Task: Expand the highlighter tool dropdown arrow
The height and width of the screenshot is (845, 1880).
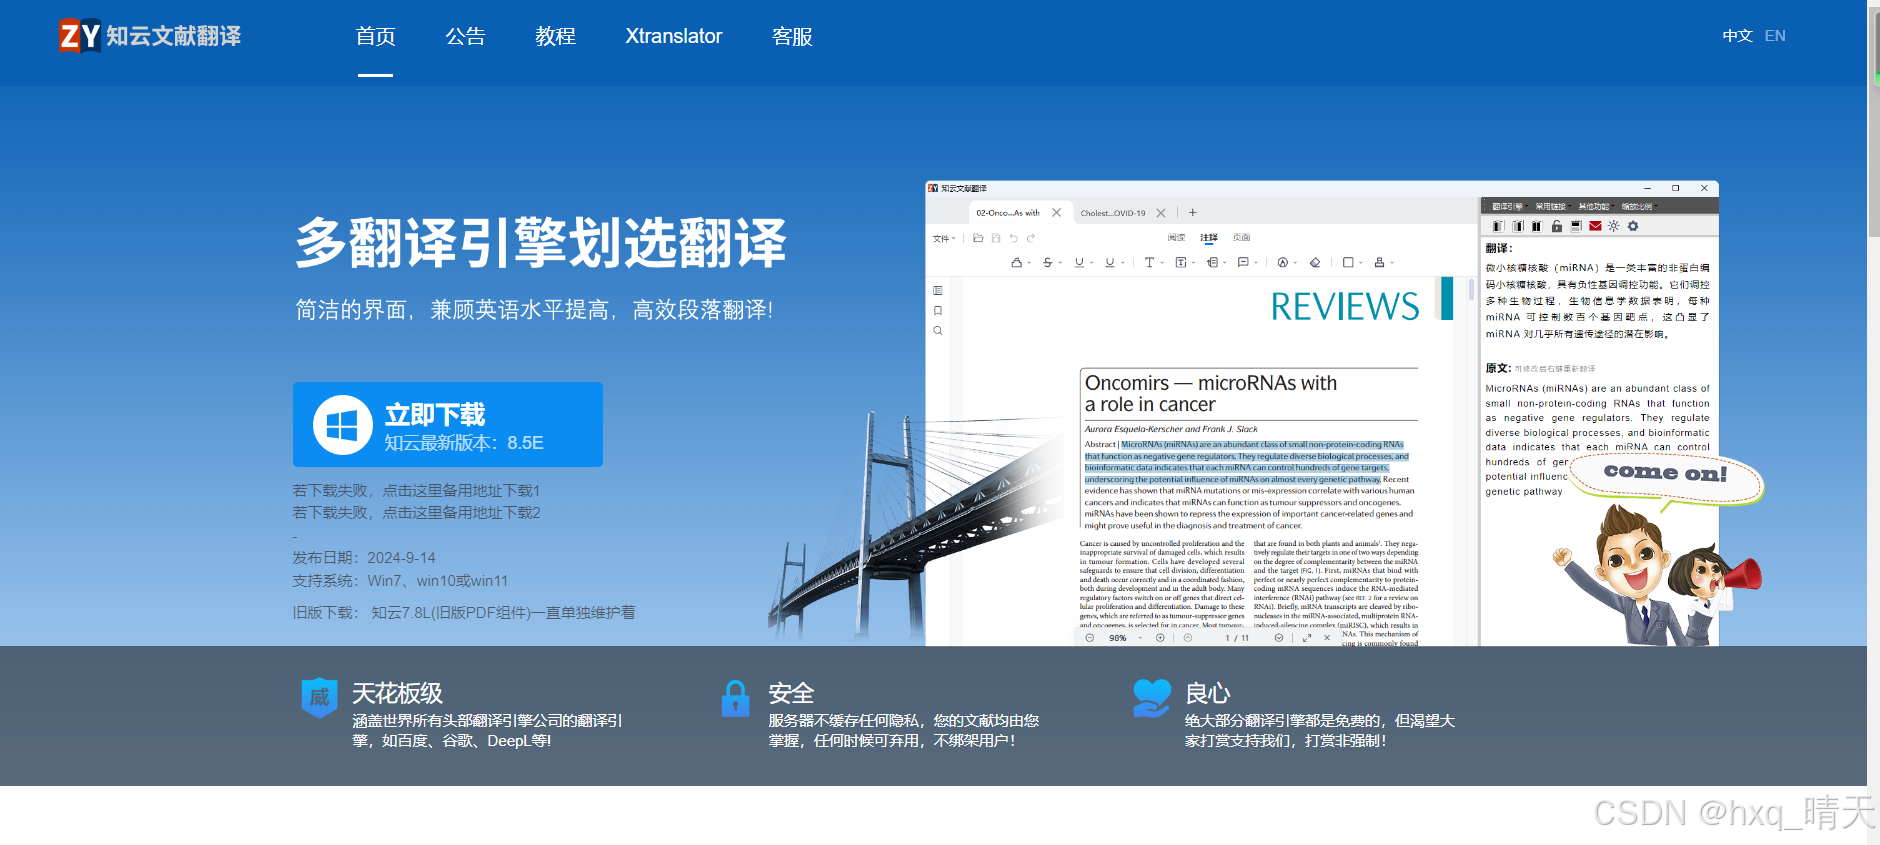Action: (1029, 263)
